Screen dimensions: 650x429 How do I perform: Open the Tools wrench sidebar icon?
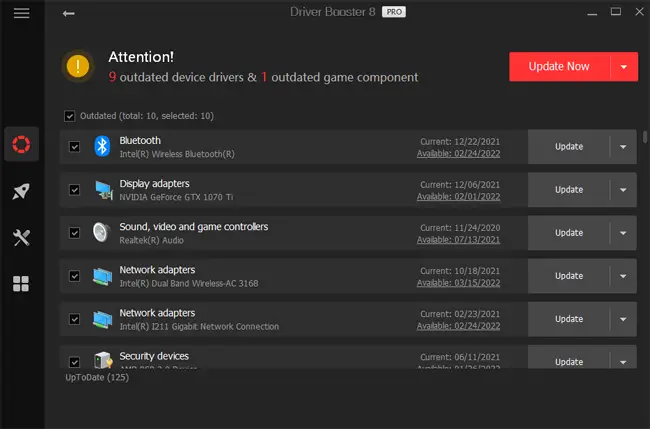tap(22, 238)
